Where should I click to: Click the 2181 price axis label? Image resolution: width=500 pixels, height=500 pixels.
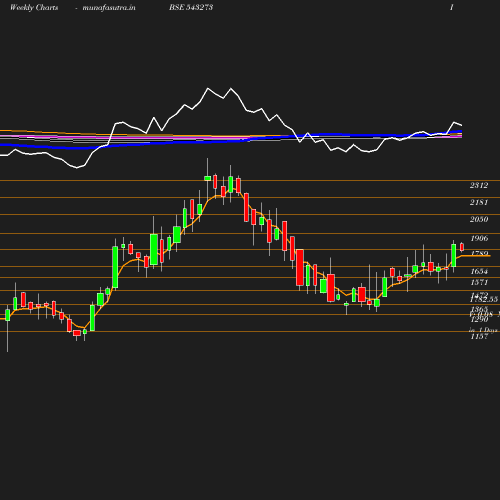[479, 202]
